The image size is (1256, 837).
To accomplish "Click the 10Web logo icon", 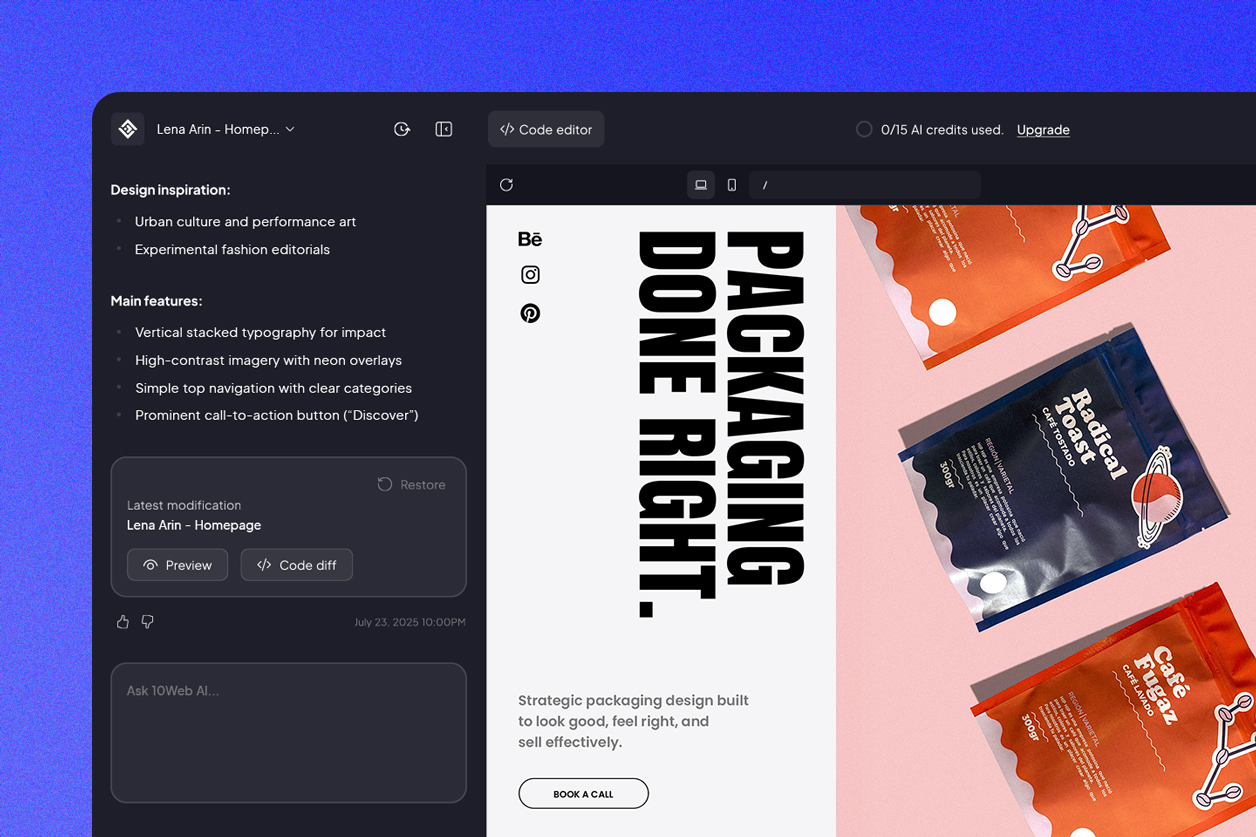I will pos(128,129).
